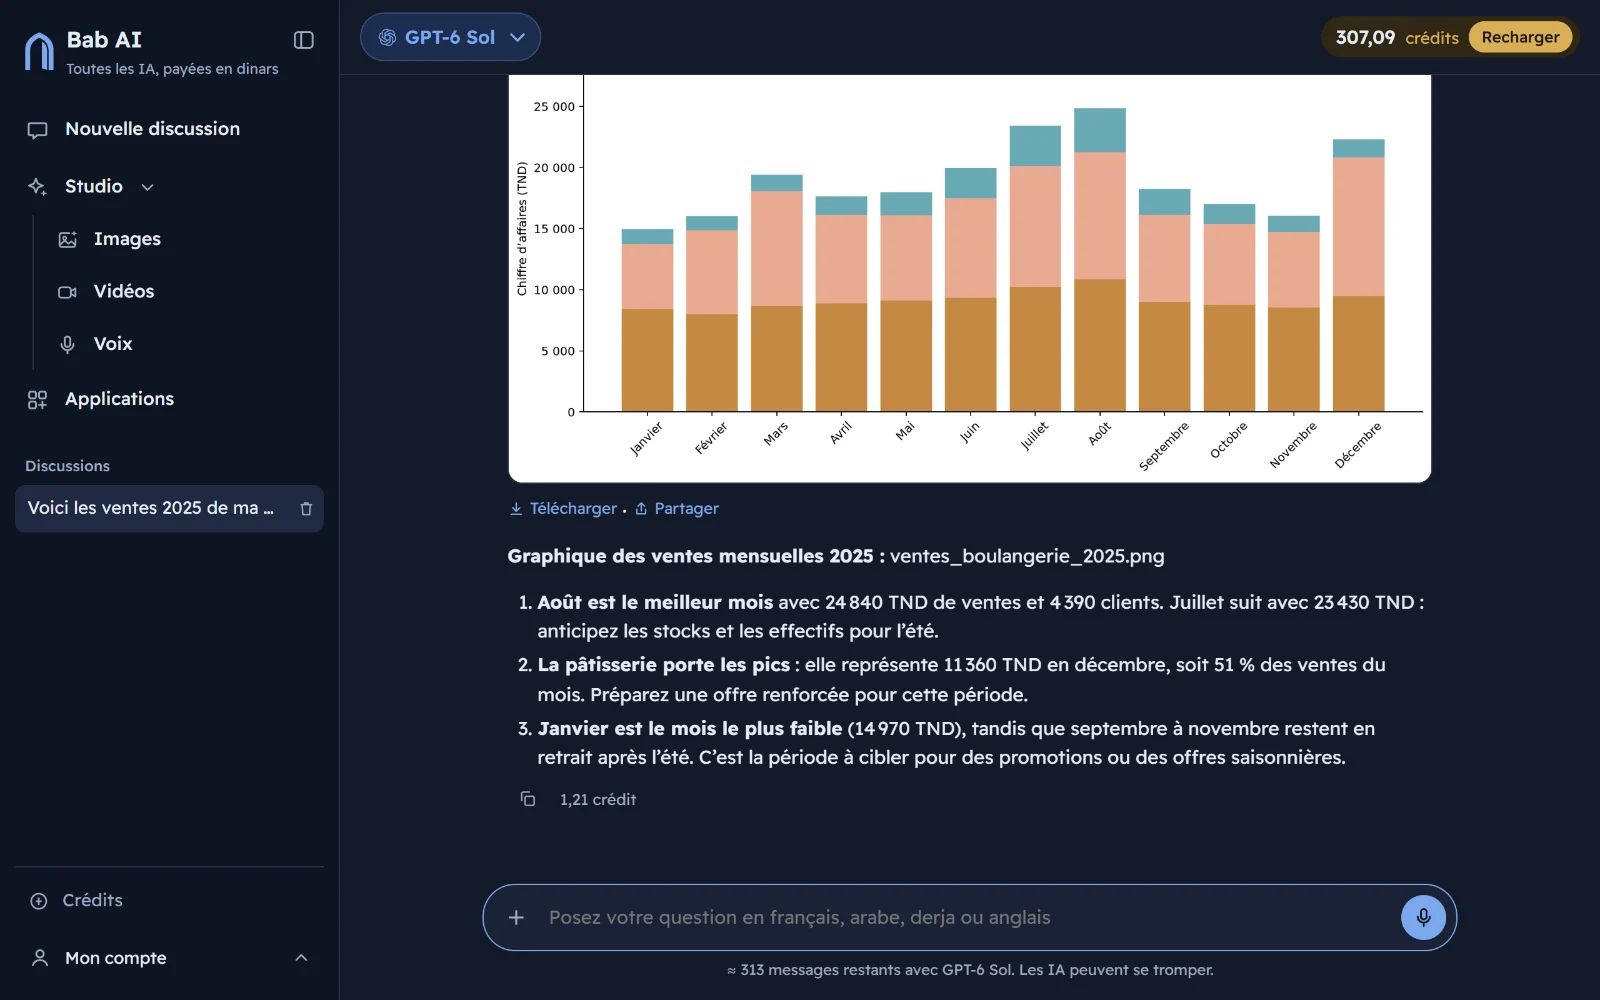Click the plus attachment icon in message box
This screenshot has width=1600, height=1000.
click(516, 917)
